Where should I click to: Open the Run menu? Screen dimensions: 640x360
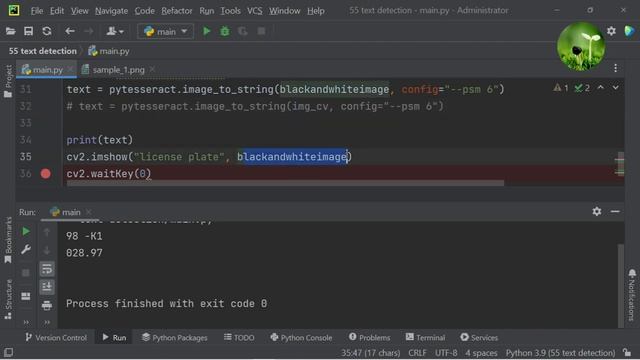point(207,11)
